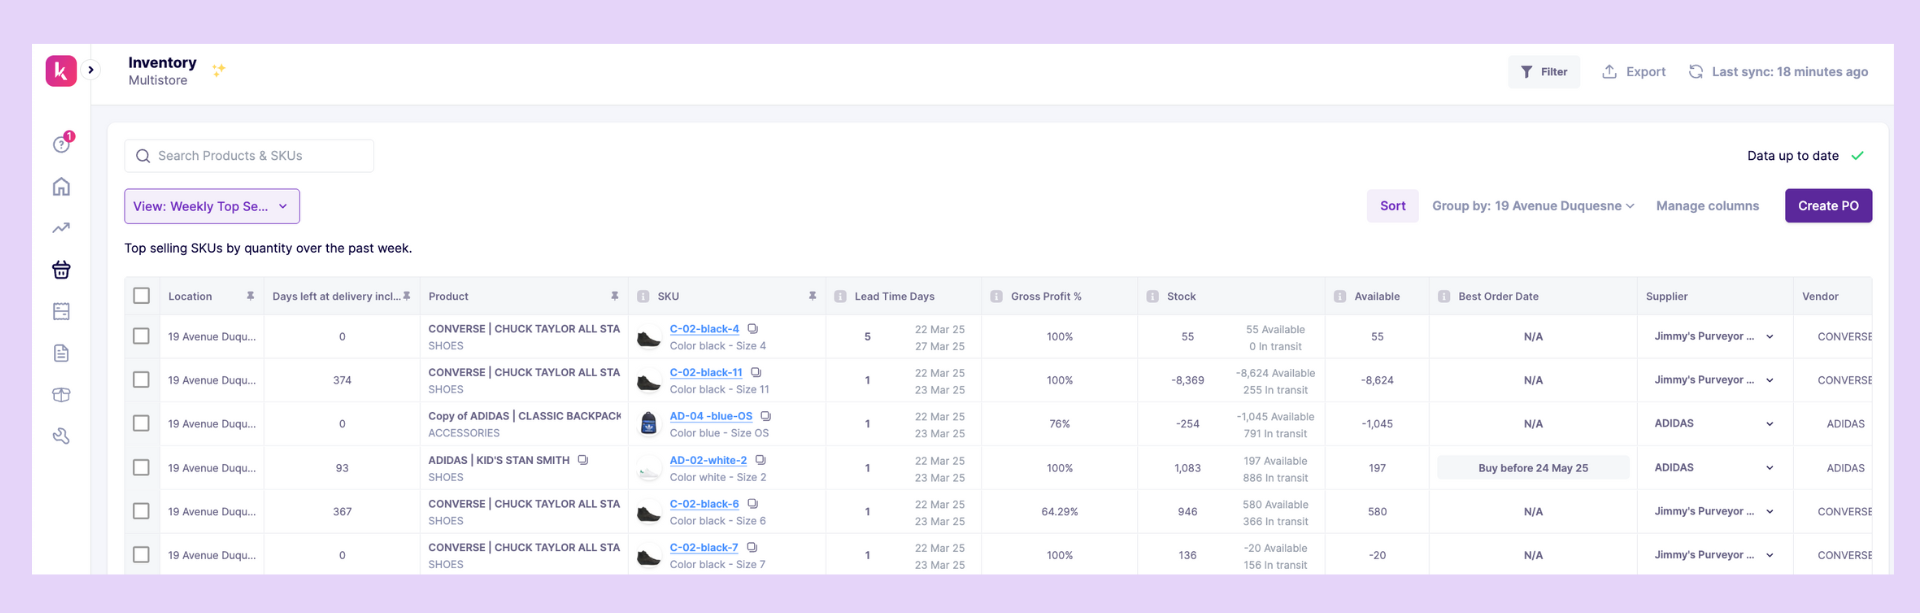Screen dimensions: 1920x613
Task: Select the inventory basket sidebar icon
Action: pyautogui.click(x=61, y=270)
